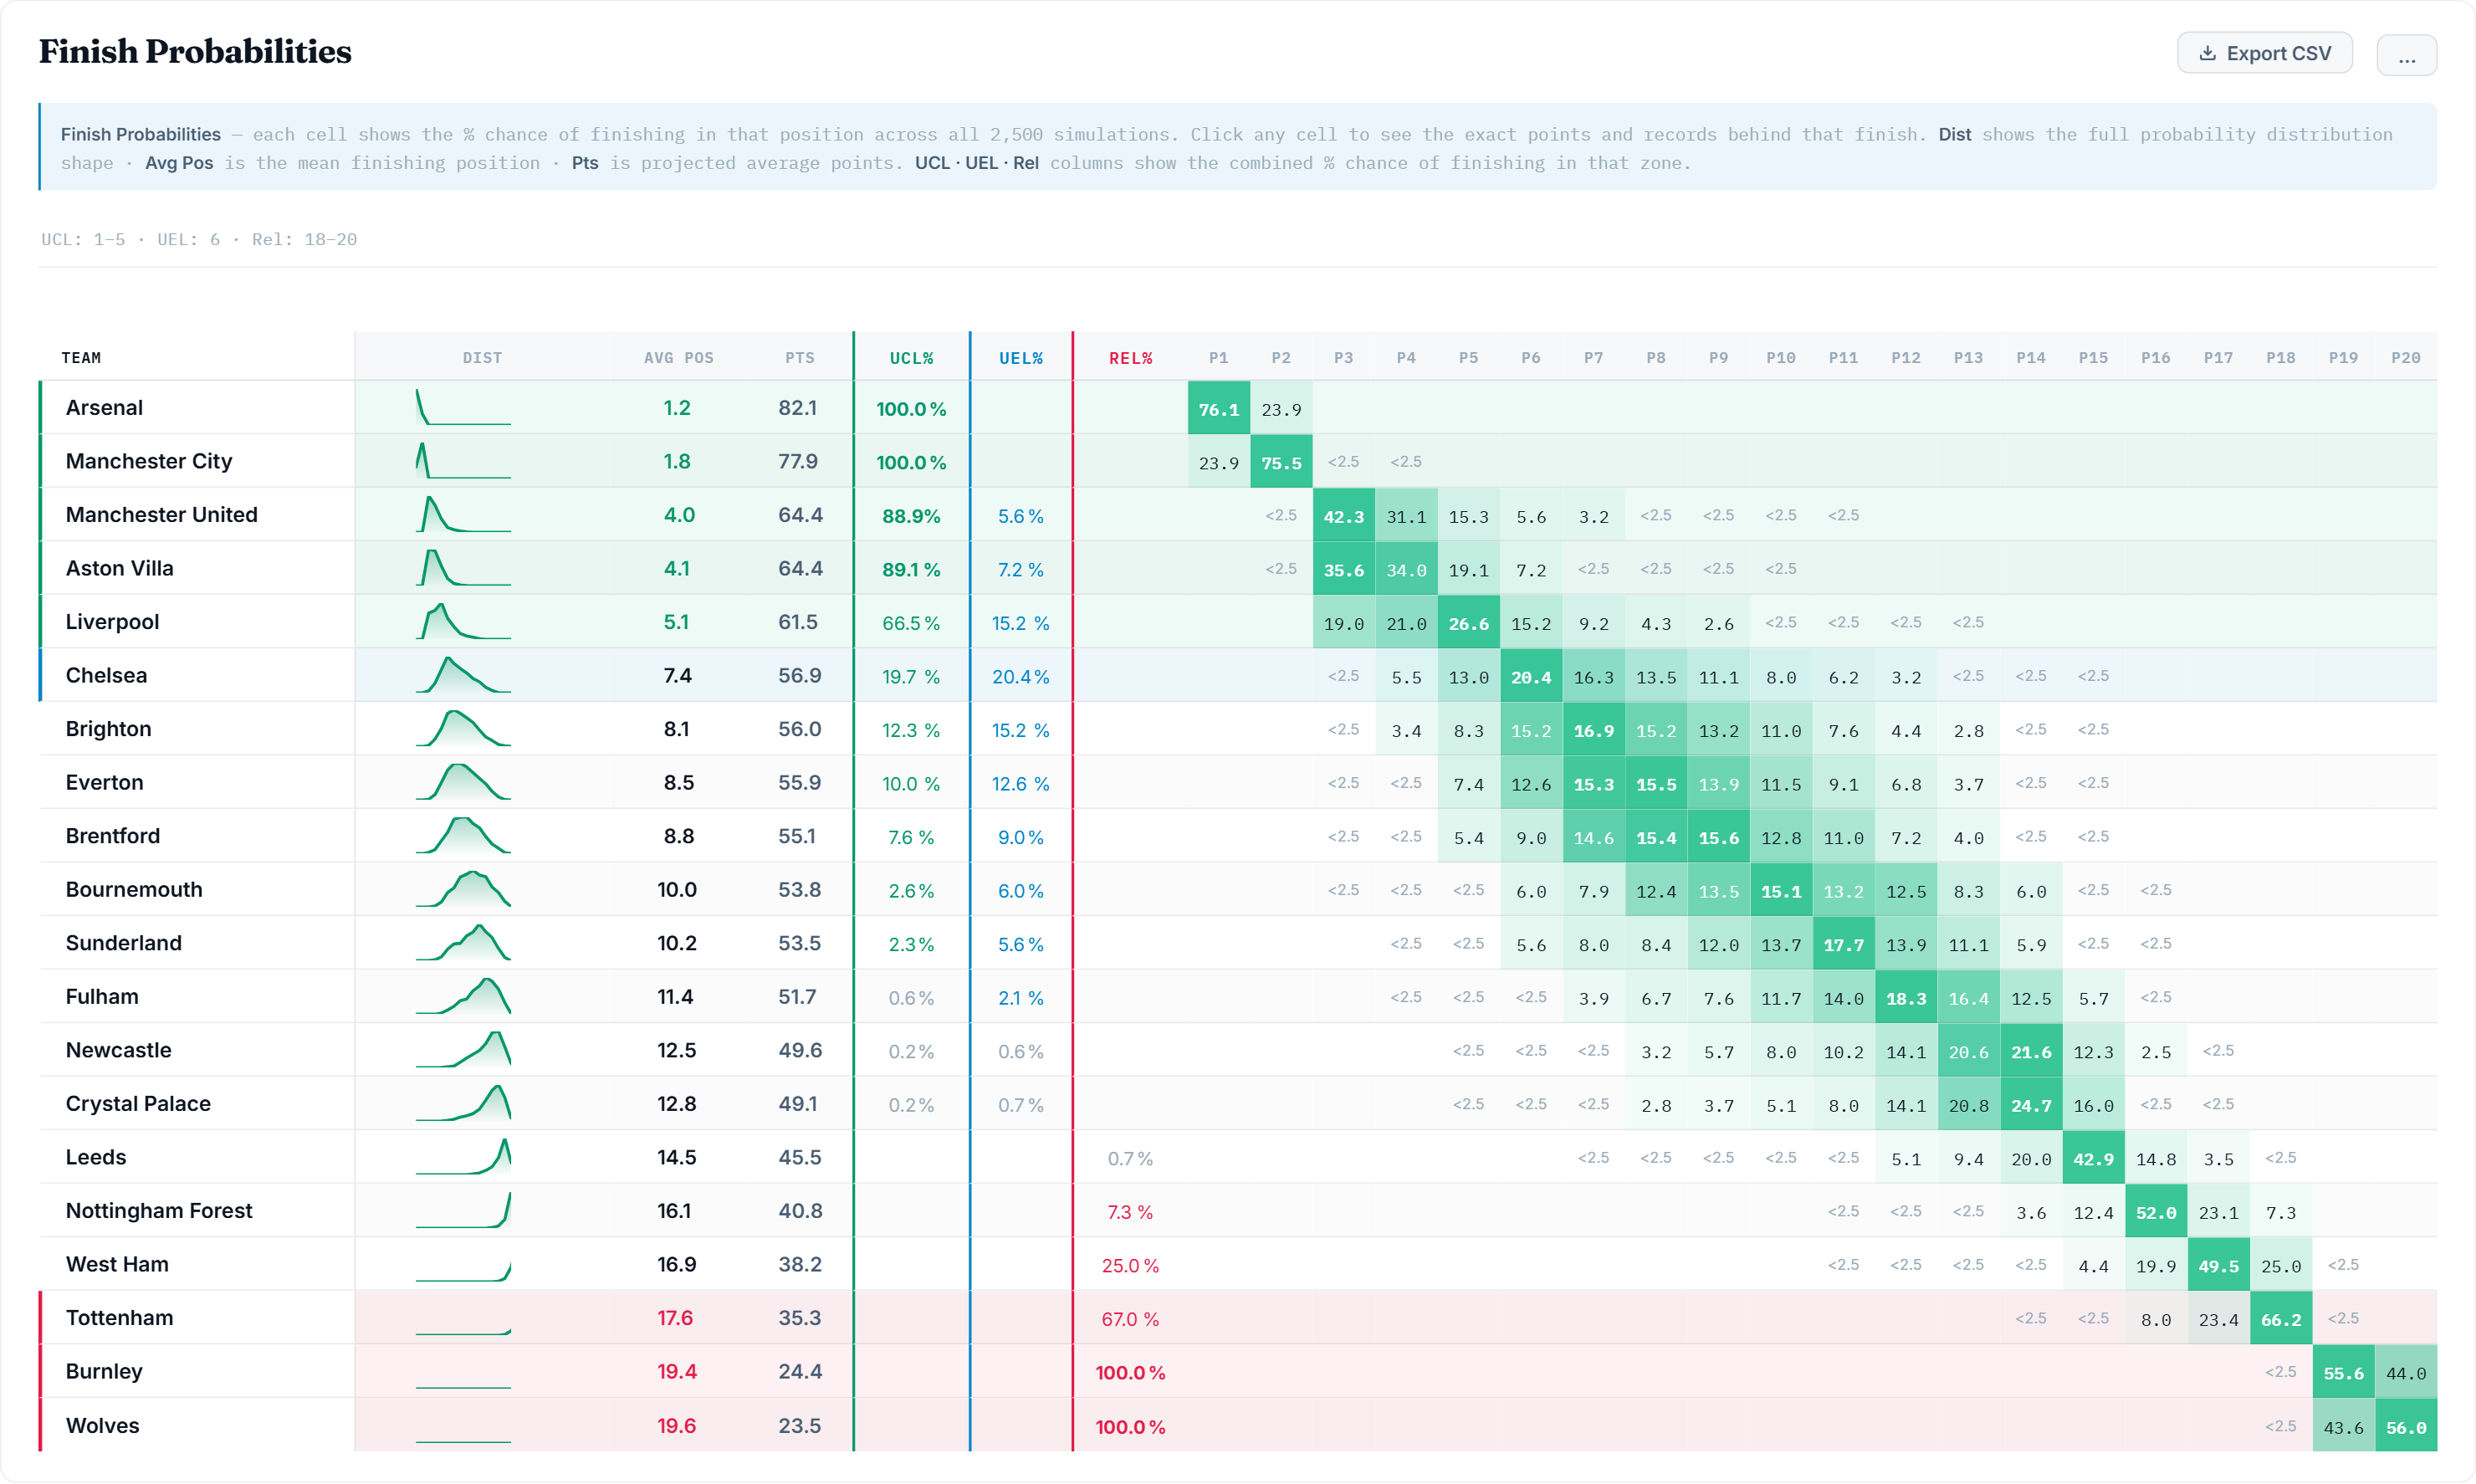
Task: Click Bournemouth's distribution sparkline
Action: [463, 890]
